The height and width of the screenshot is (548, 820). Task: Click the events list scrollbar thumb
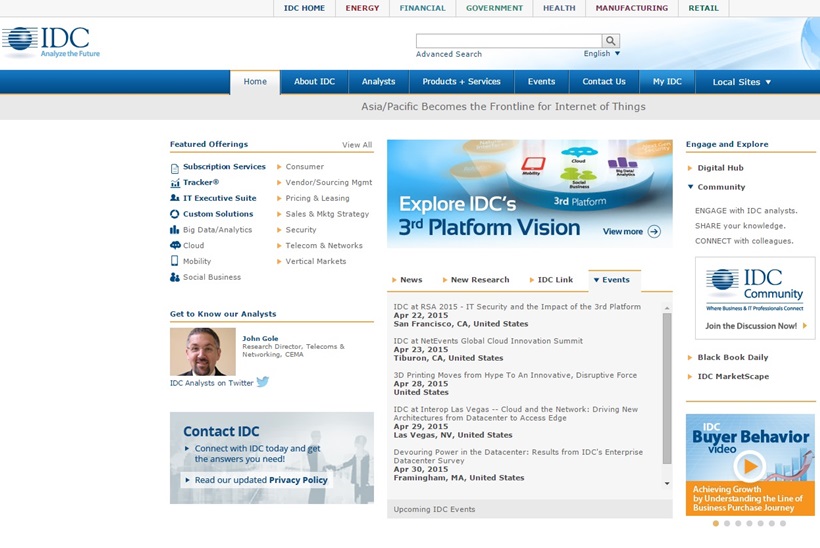tap(667, 388)
